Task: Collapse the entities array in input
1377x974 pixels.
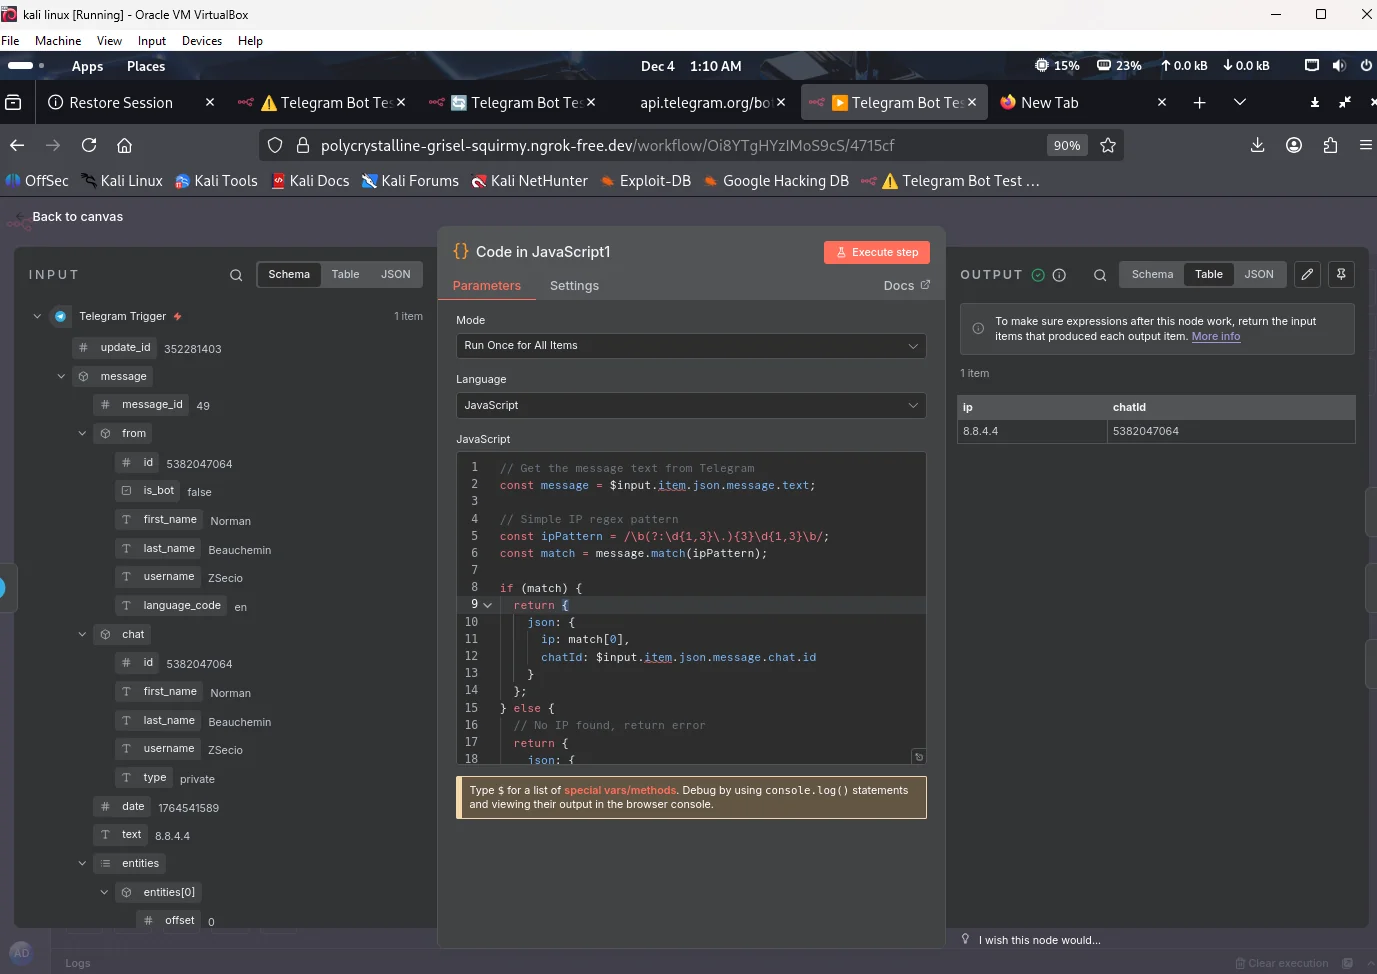Action: click(82, 863)
